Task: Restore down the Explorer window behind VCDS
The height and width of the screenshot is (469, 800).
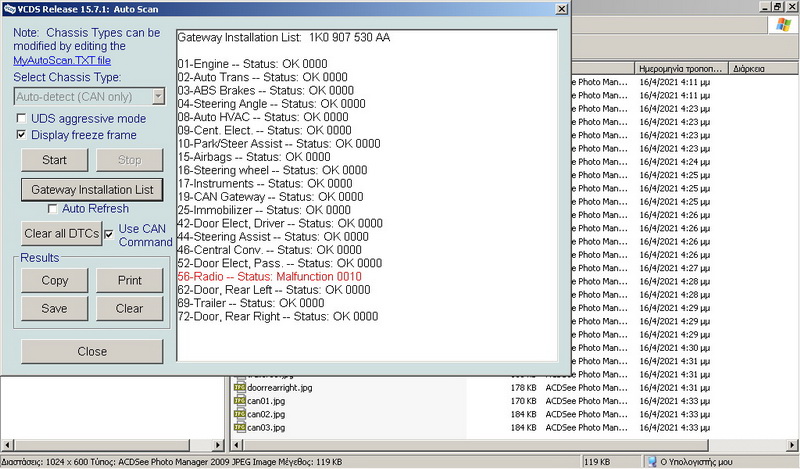Action: [x=778, y=7]
